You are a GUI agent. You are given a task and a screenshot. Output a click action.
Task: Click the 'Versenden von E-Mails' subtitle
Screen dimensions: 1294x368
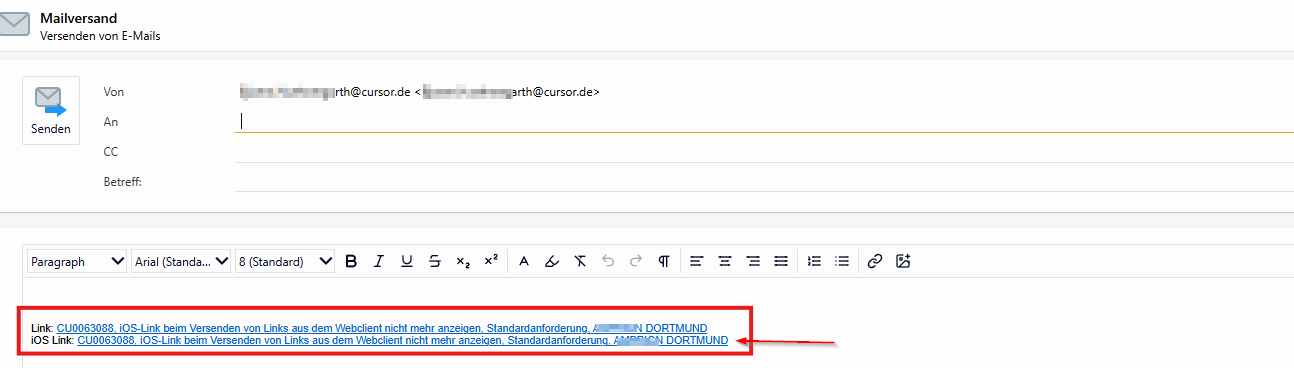coord(100,36)
